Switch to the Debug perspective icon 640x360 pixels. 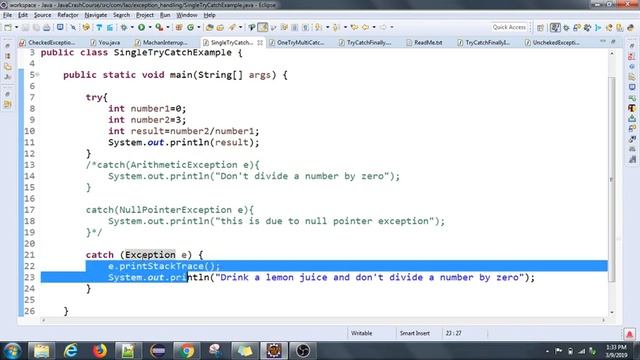click(566, 28)
